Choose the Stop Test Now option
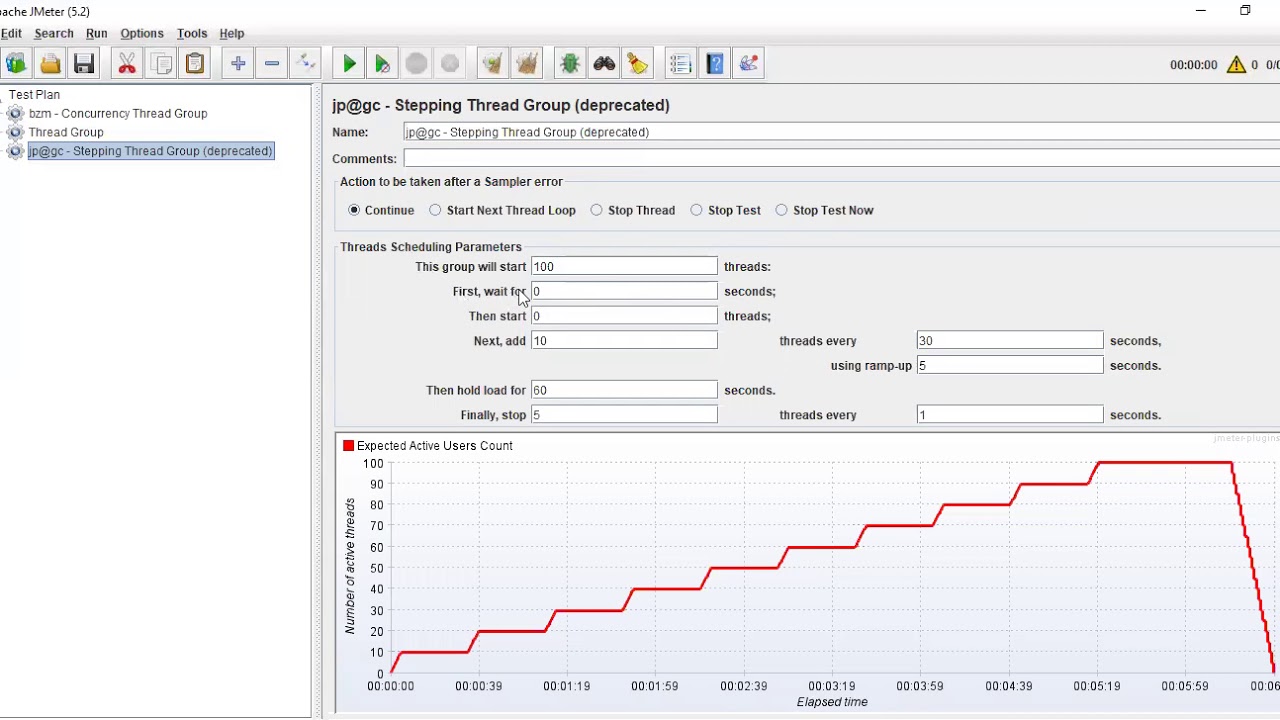The width and height of the screenshot is (1280, 720). 781,210
